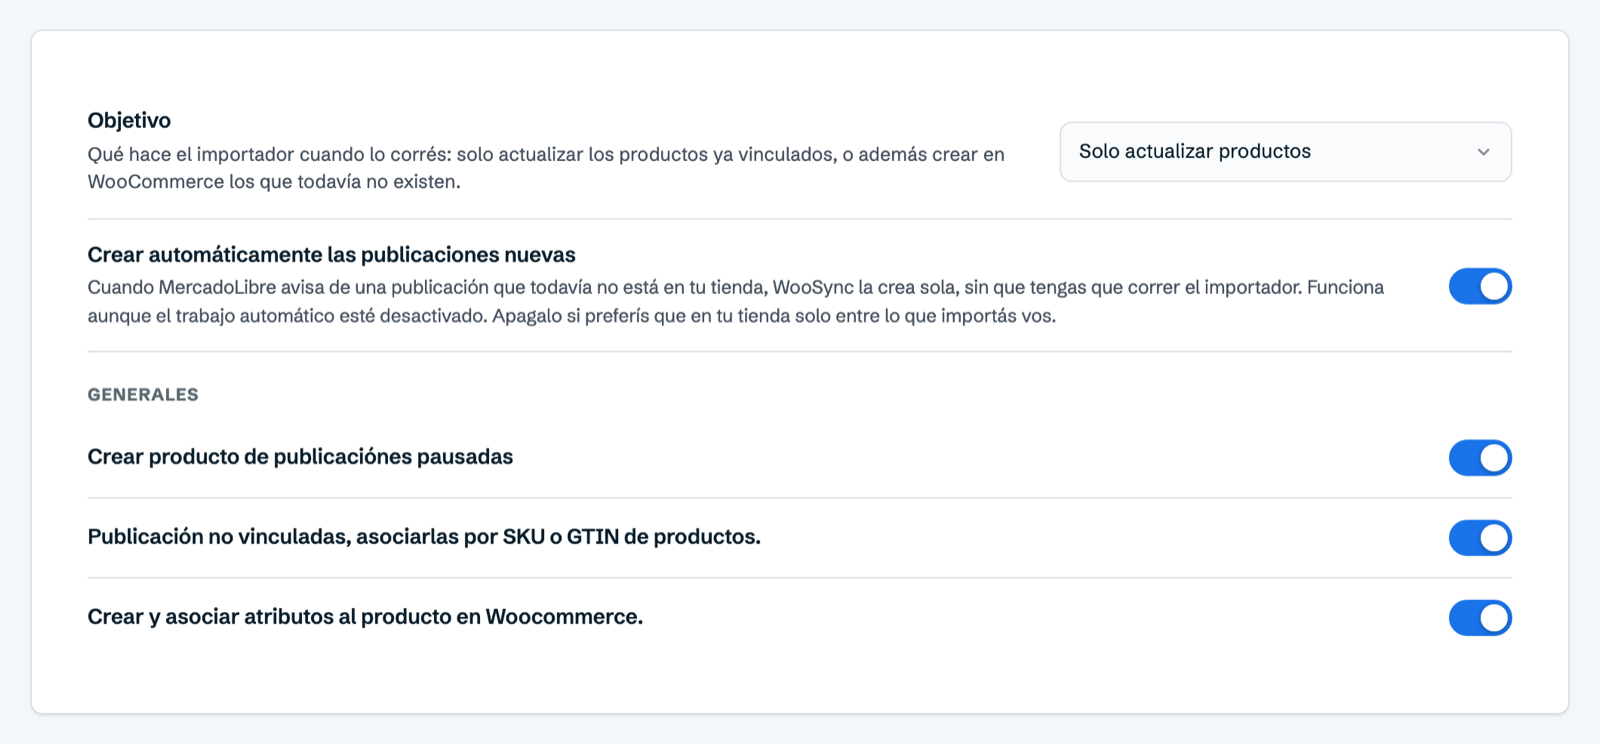Click the label 'Crear y asociar atributos al producto'
This screenshot has width=1600, height=744.
[x=365, y=617]
